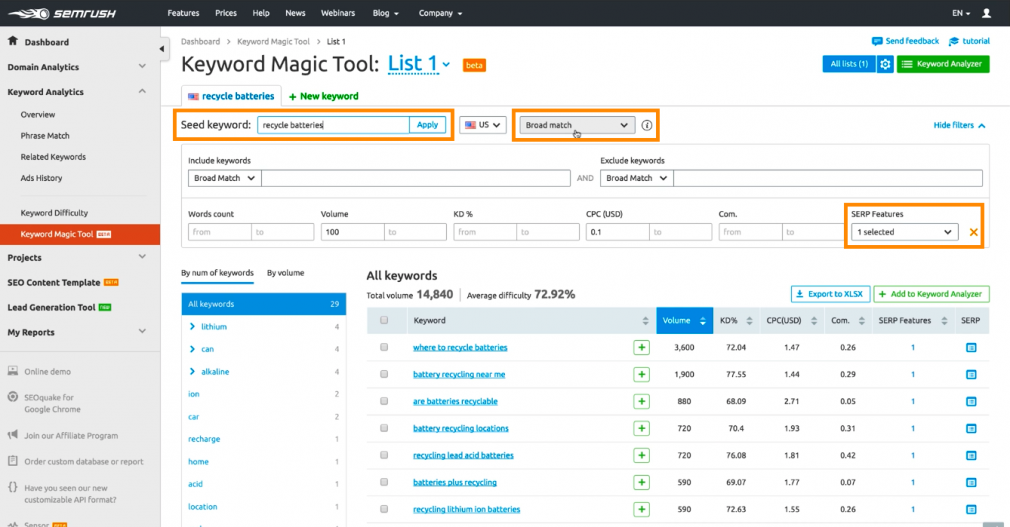
Task: Click the Send feedback link
Action: 905,41
